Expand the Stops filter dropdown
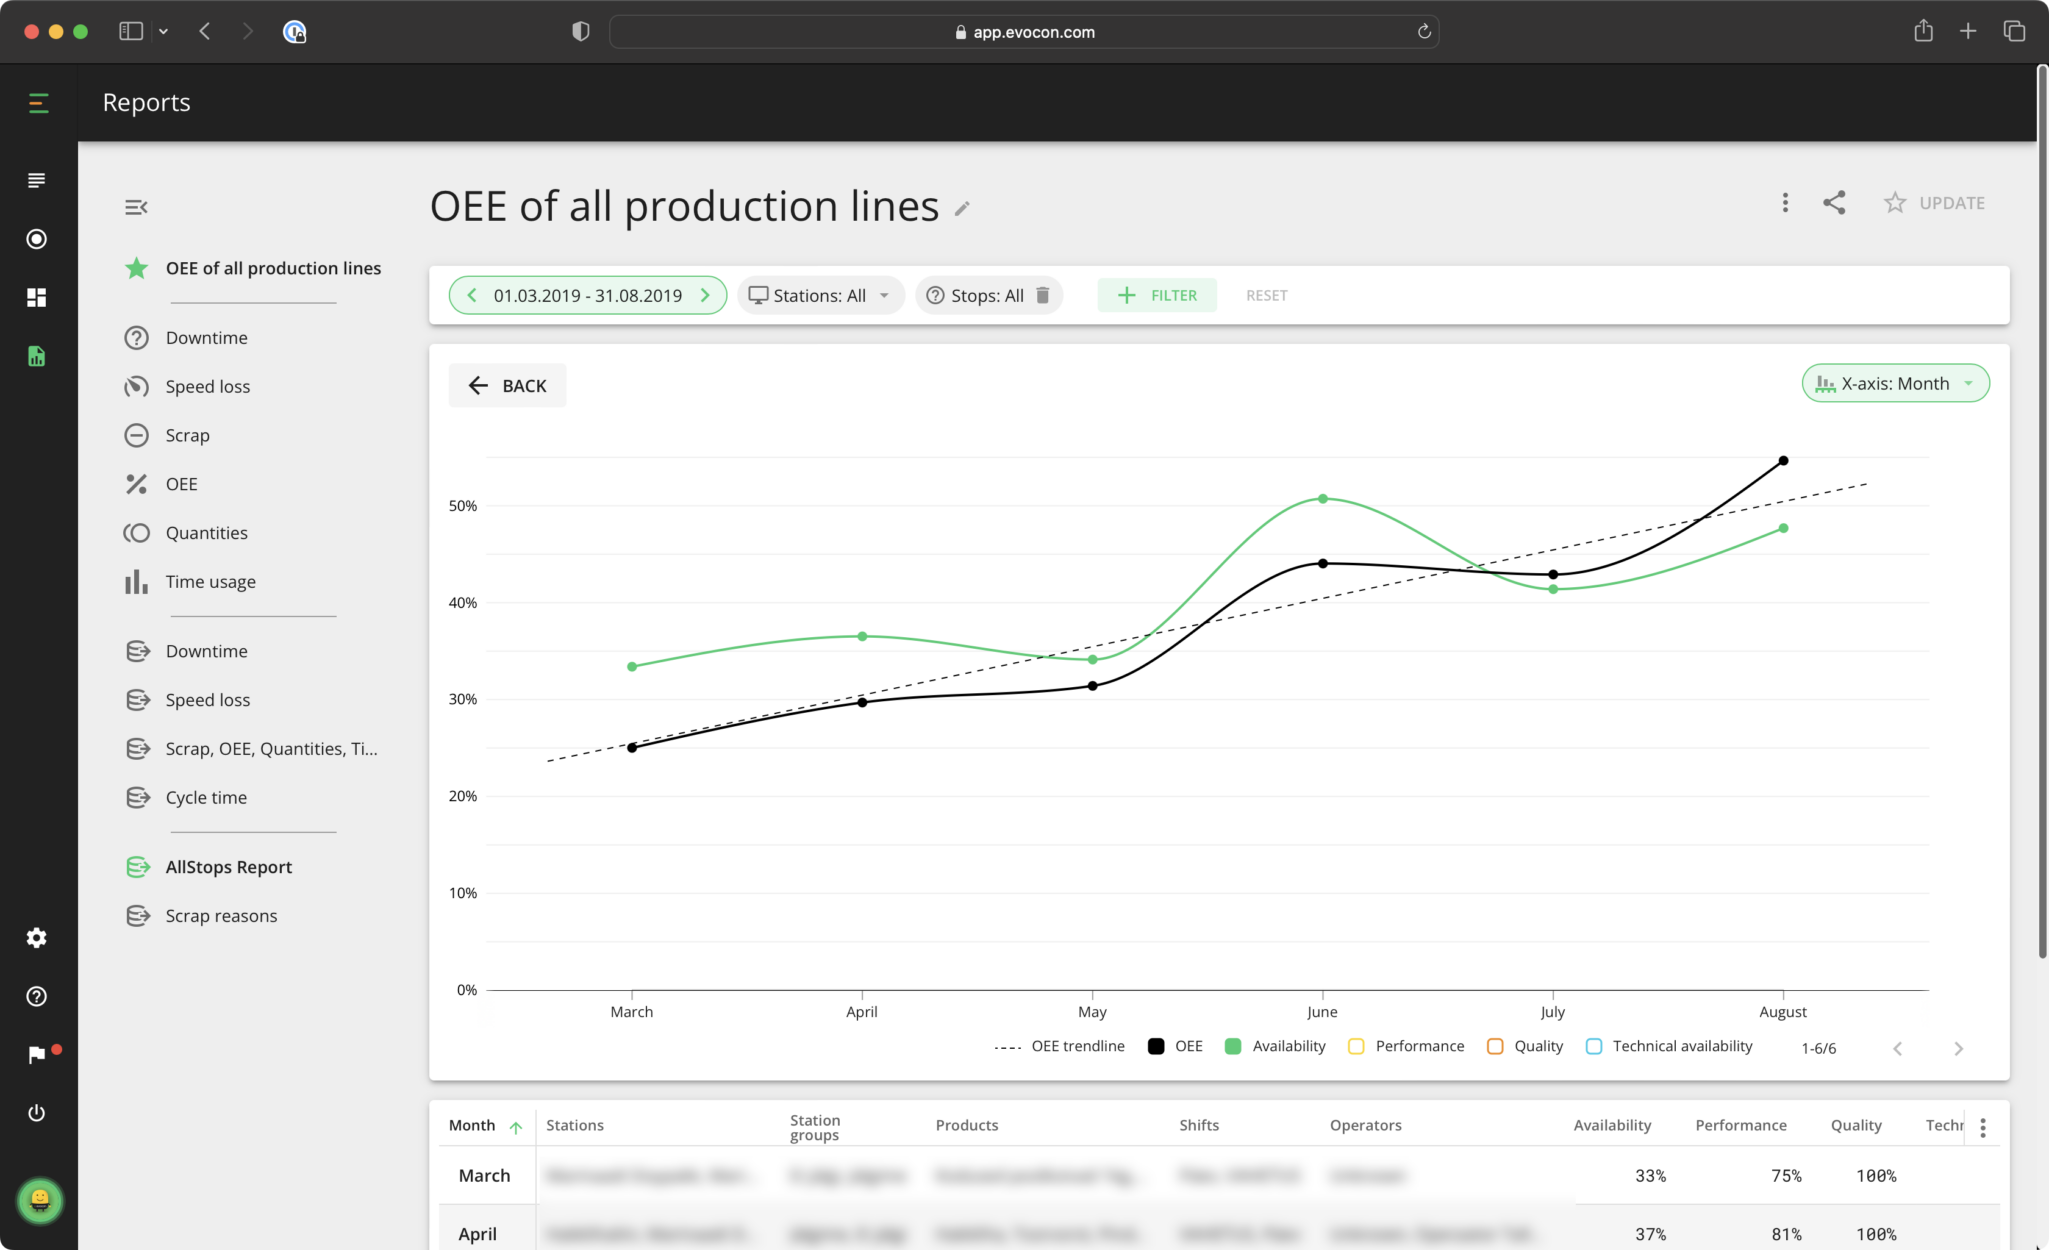Image resolution: width=2049 pixels, height=1250 pixels. tap(988, 294)
